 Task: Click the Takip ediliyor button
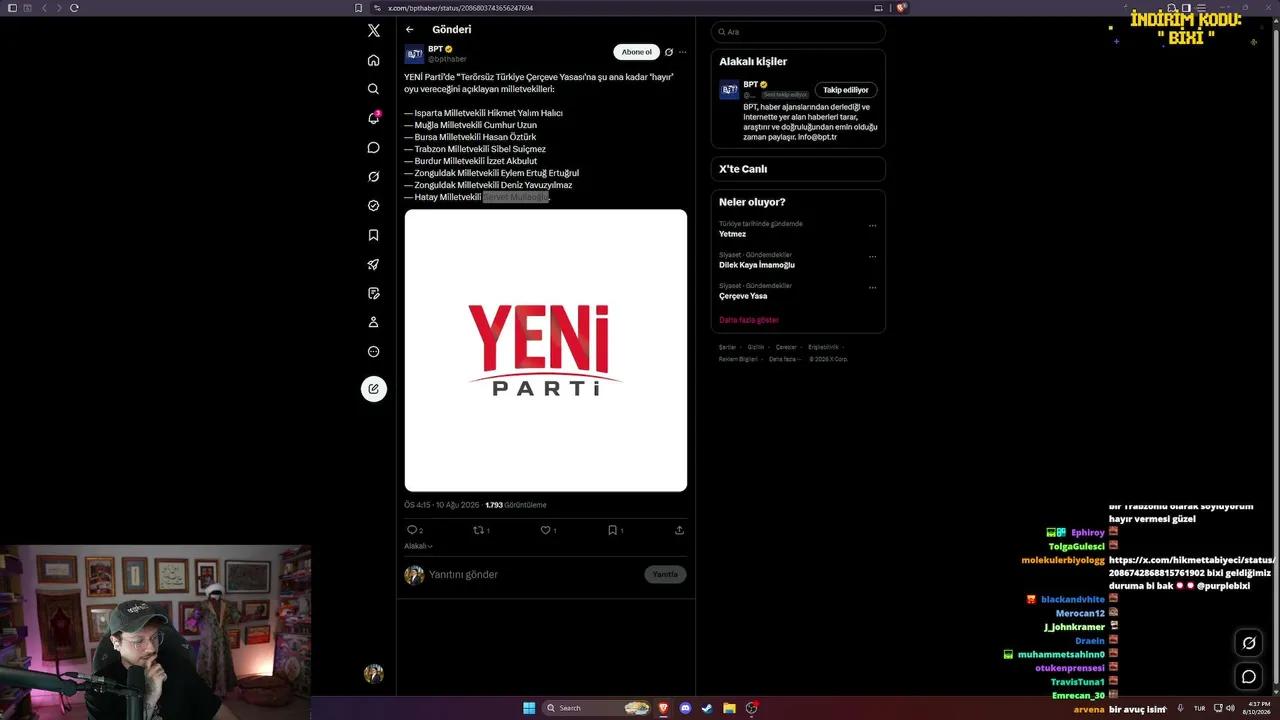(846, 90)
